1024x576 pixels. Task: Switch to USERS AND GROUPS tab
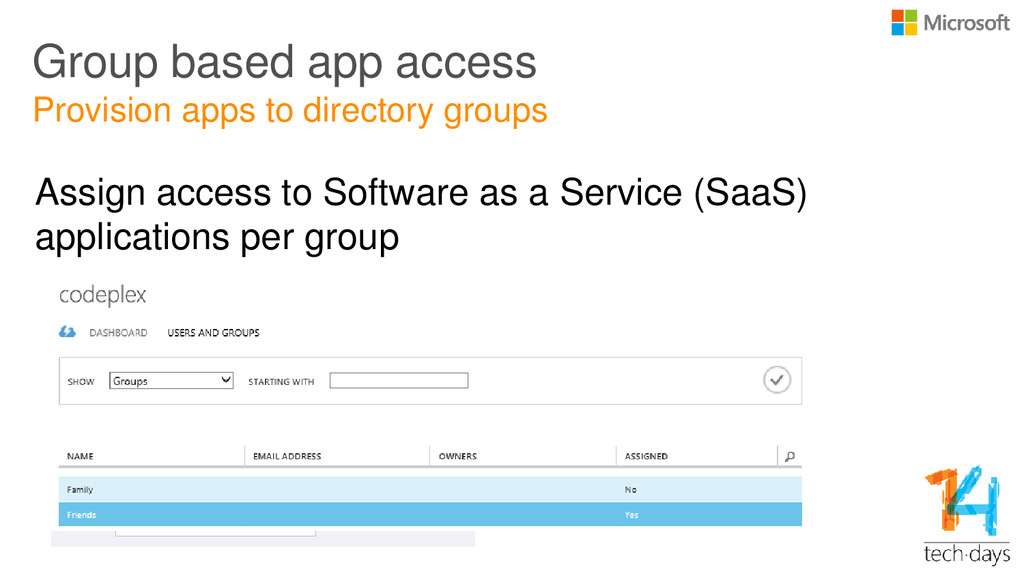pos(214,333)
